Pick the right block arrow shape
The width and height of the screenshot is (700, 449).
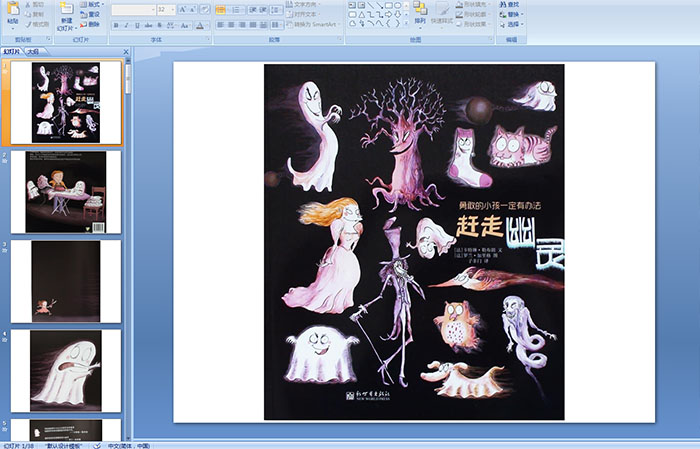[388, 15]
